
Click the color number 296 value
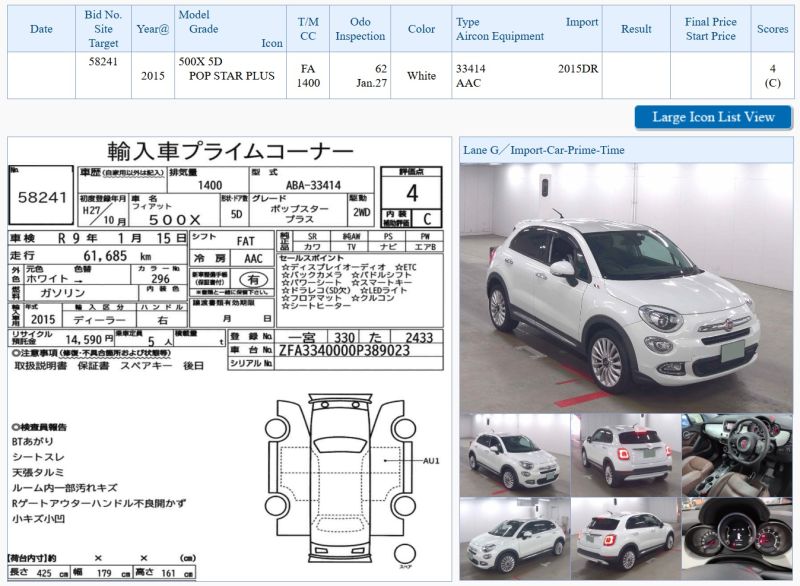click(x=160, y=278)
